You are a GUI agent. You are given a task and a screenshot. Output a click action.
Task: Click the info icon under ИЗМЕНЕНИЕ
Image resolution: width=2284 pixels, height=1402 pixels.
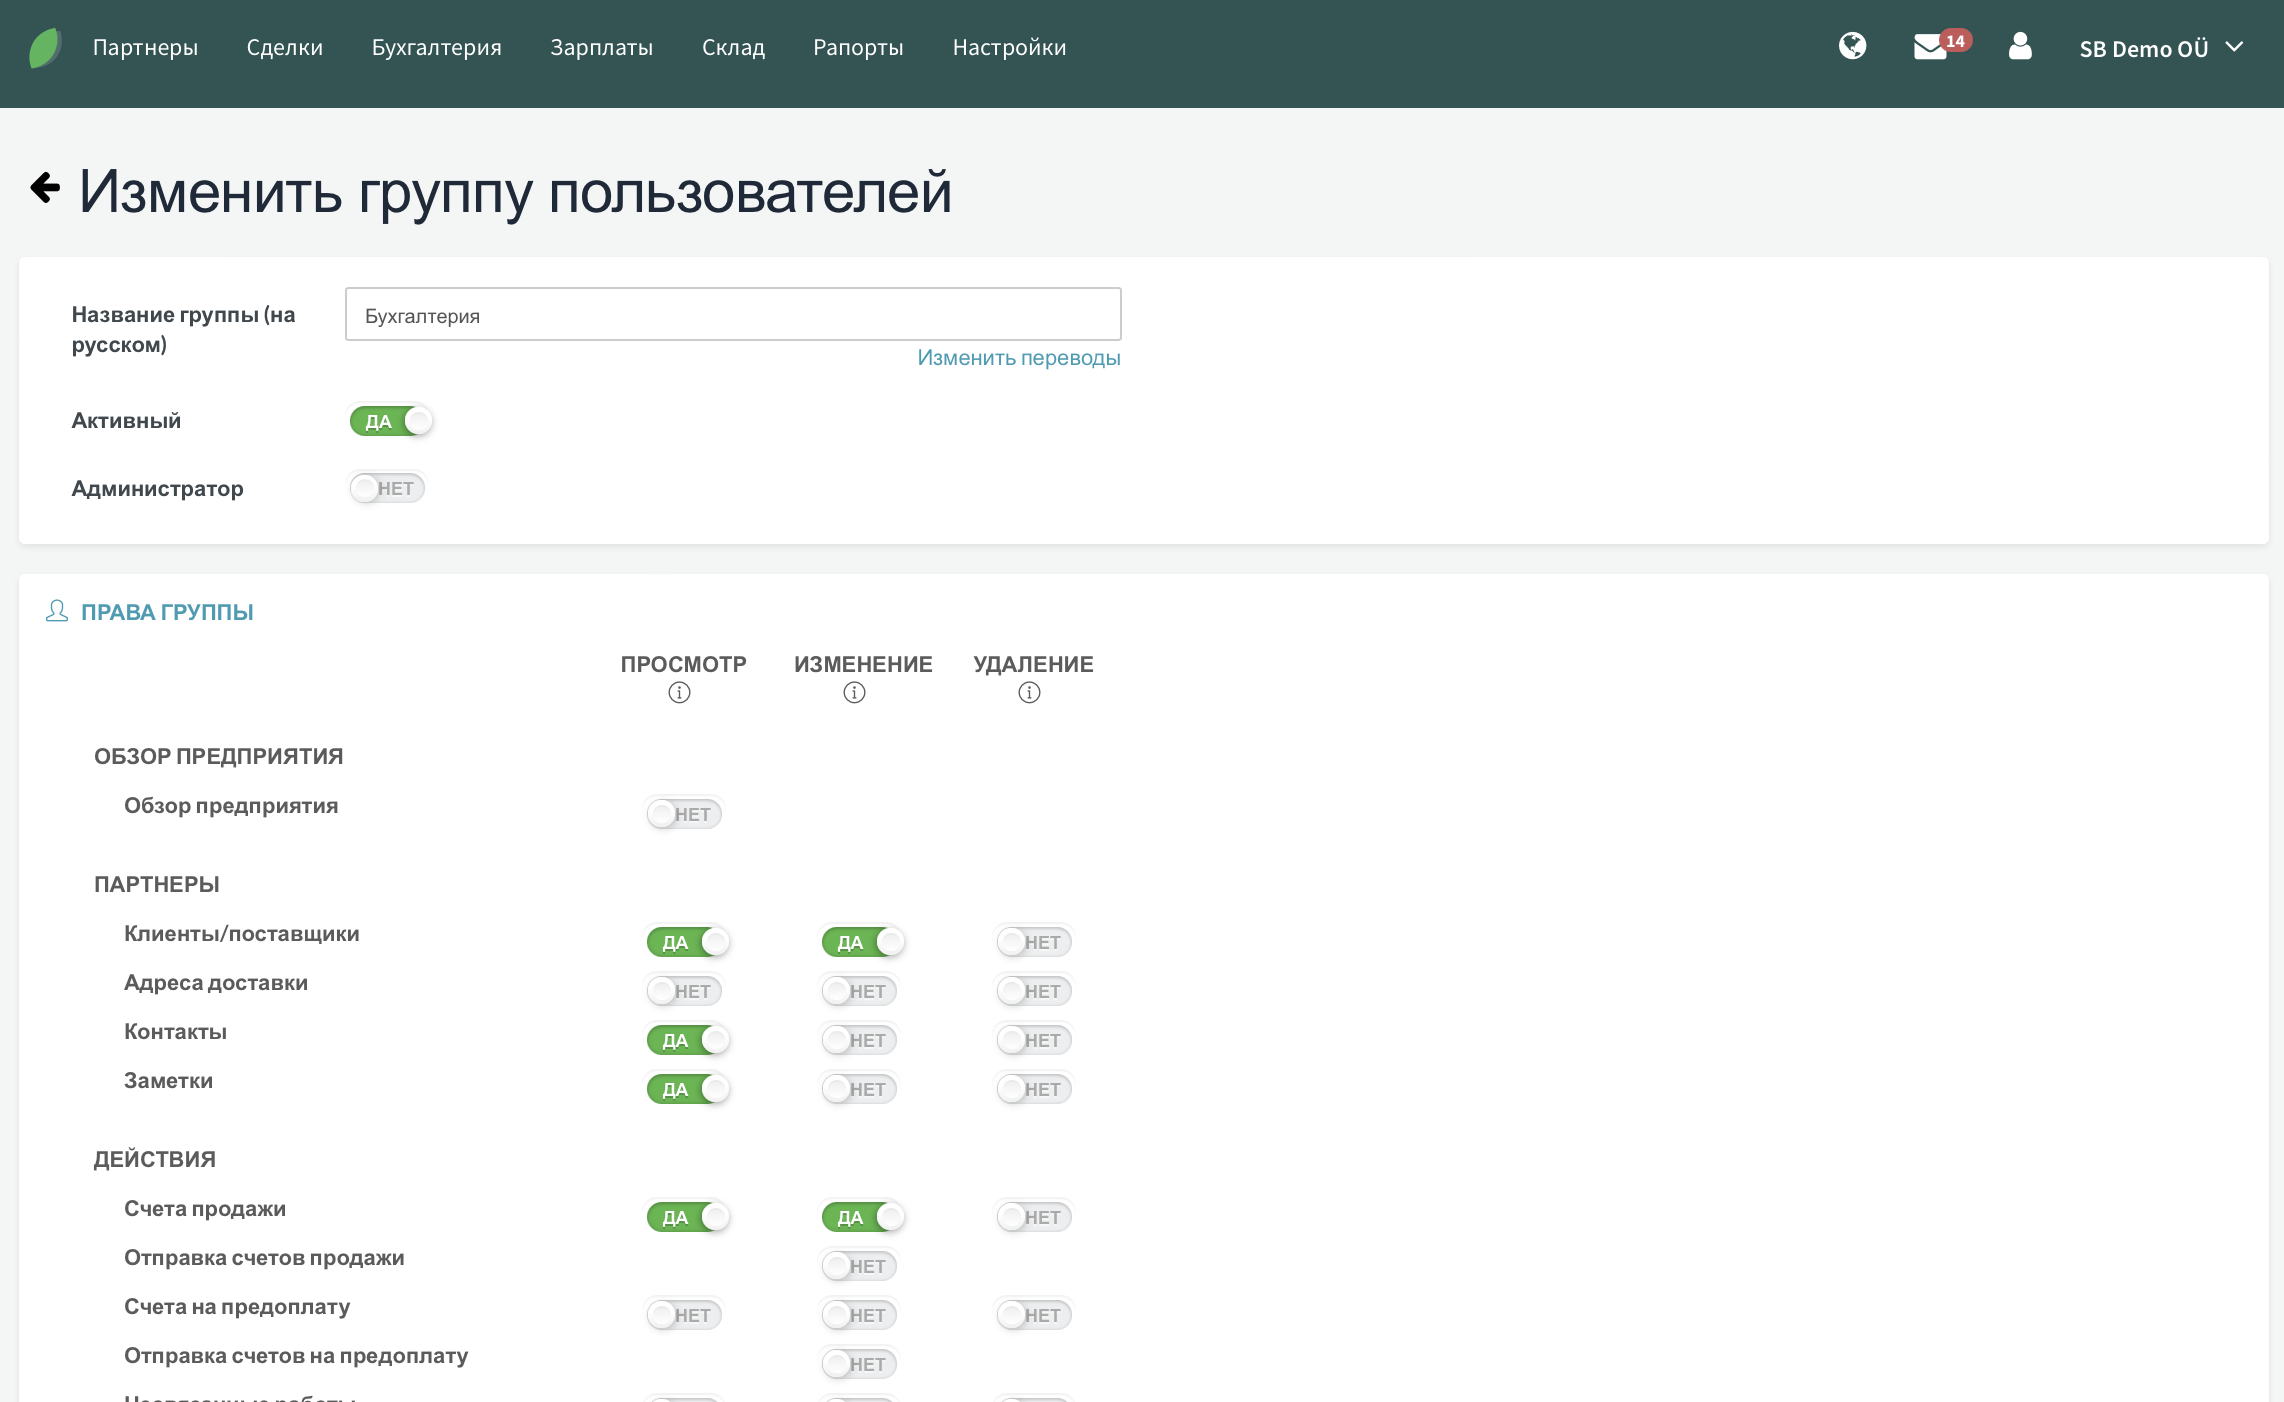click(x=854, y=693)
